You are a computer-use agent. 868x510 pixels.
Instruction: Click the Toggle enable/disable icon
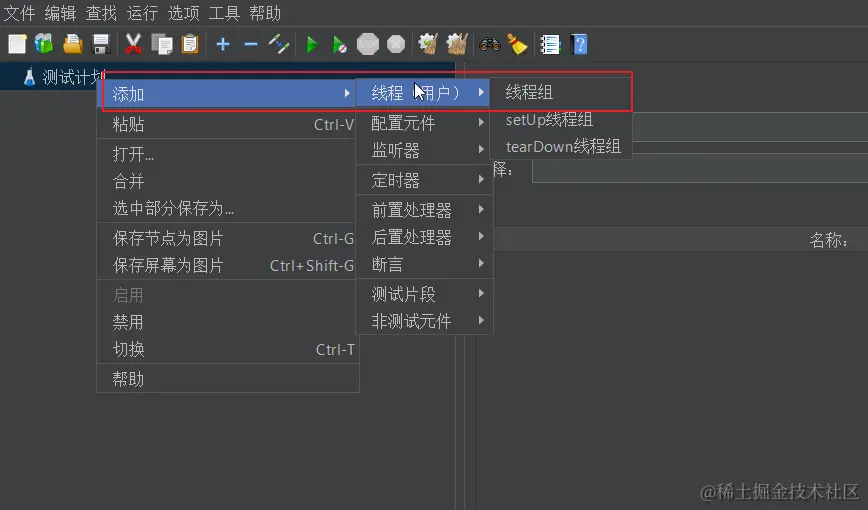[x=279, y=44]
